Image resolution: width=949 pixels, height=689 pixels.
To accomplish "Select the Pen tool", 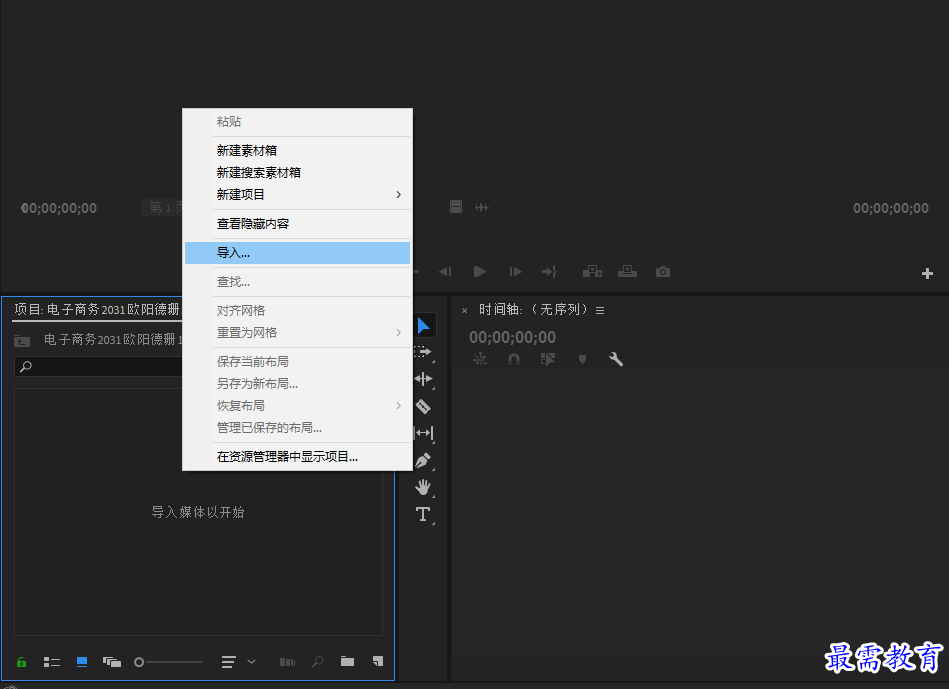I will point(423,460).
